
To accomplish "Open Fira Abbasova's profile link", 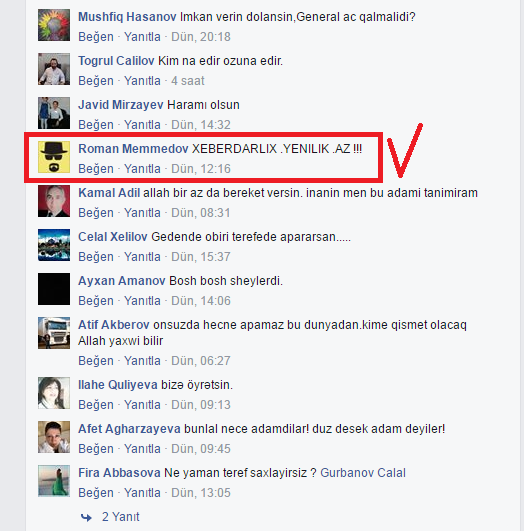I will click(119, 473).
